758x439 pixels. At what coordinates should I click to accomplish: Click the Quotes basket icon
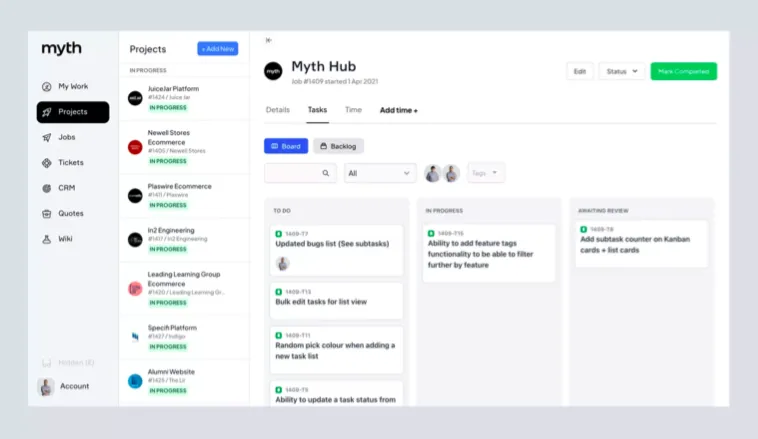point(46,214)
